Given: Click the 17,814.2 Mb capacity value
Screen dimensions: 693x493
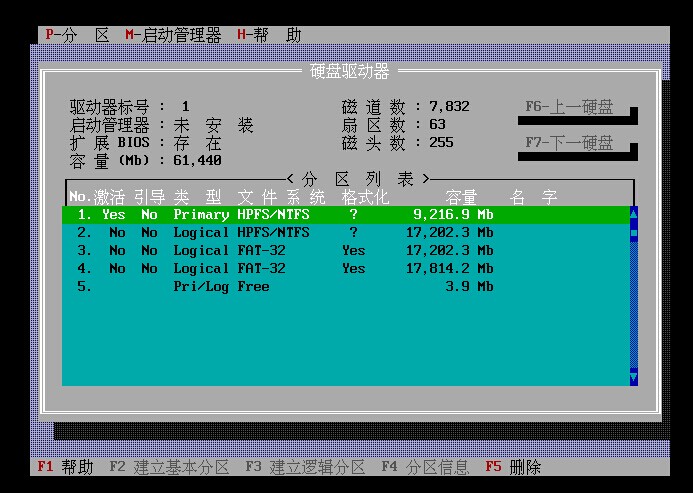Looking at the screenshot, I should click(449, 268).
